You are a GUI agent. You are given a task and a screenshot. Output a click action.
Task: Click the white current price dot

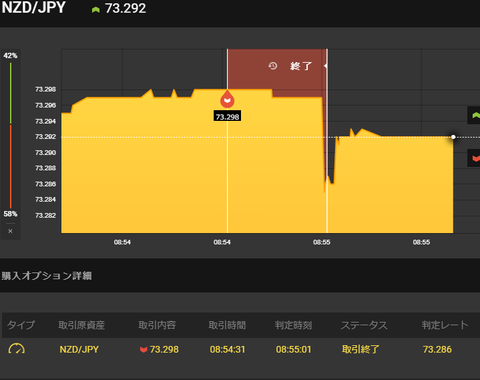(453, 137)
